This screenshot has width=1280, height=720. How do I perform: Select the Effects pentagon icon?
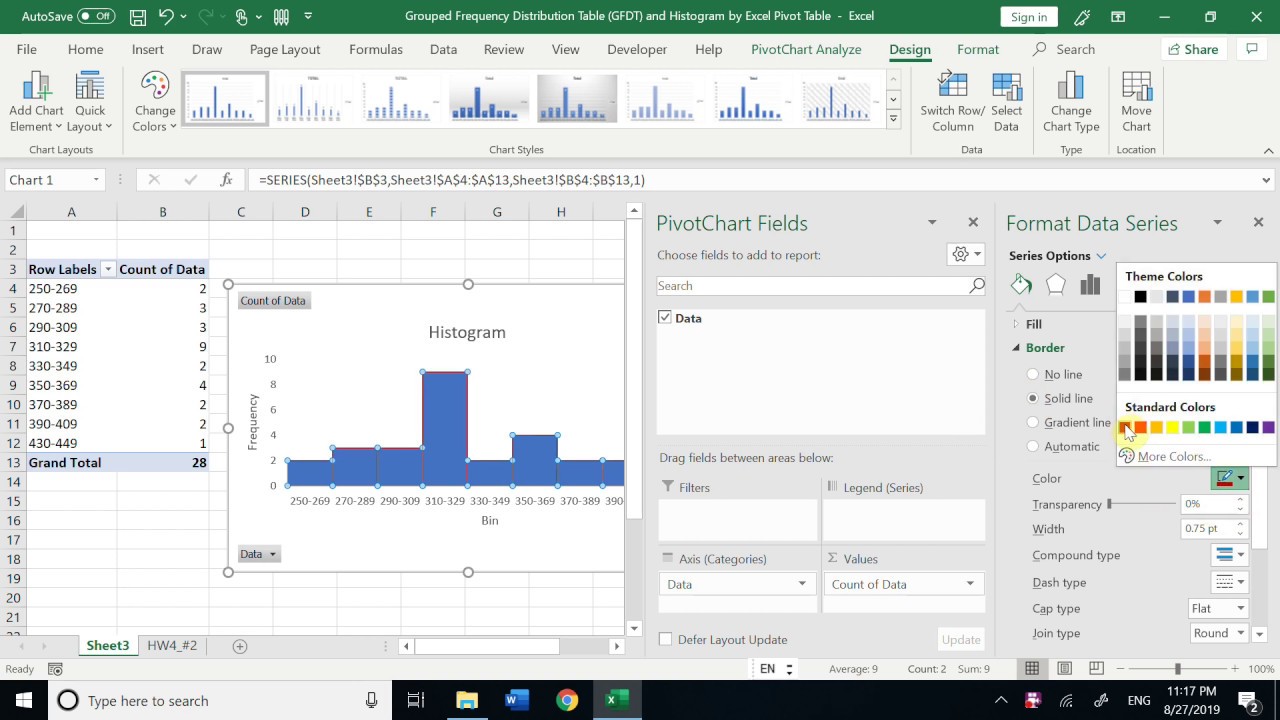1055,285
